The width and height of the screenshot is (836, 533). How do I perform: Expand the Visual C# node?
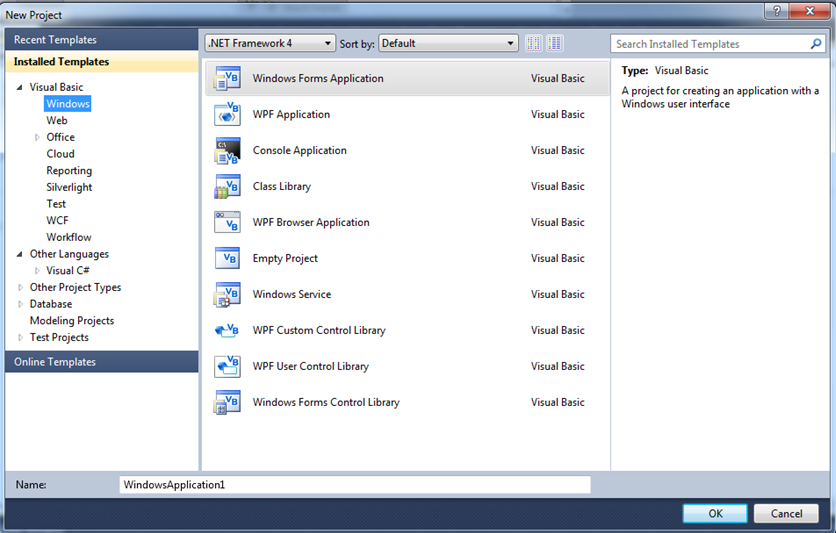click(x=37, y=271)
